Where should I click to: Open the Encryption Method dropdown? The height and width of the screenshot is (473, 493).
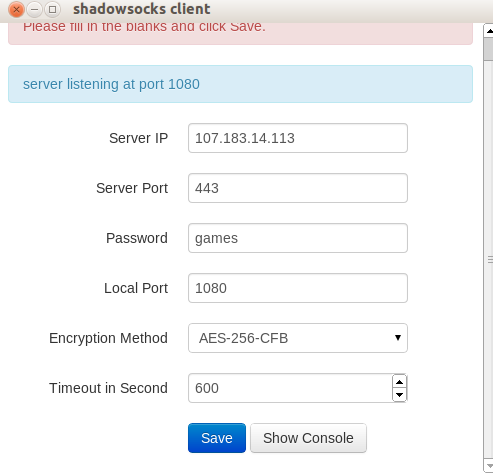point(298,338)
